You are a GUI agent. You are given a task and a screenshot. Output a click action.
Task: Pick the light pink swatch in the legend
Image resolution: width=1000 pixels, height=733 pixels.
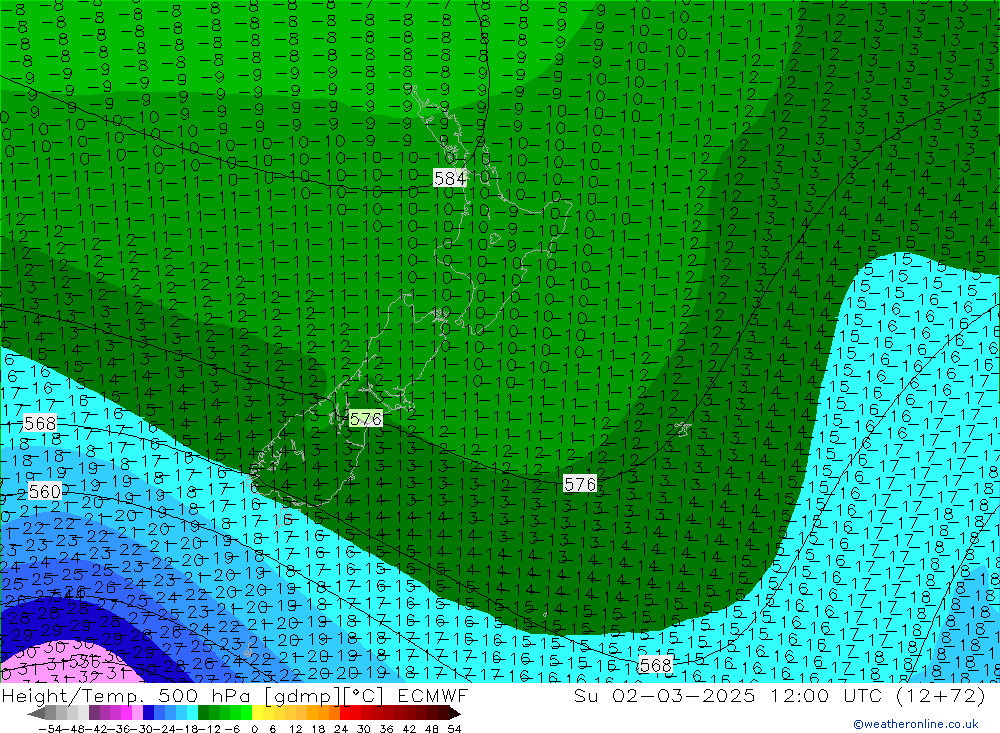tap(138, 713)
